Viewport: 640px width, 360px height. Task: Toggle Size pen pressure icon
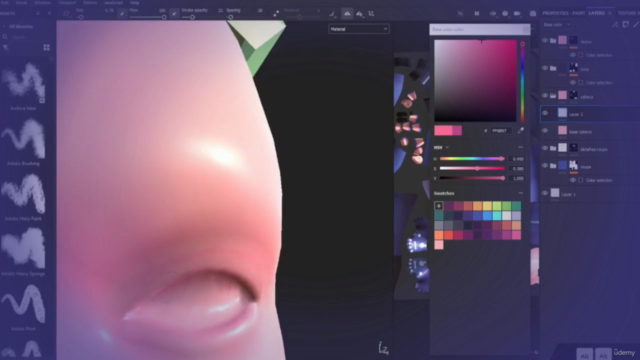pyautogui.click(x=122, y=13)
